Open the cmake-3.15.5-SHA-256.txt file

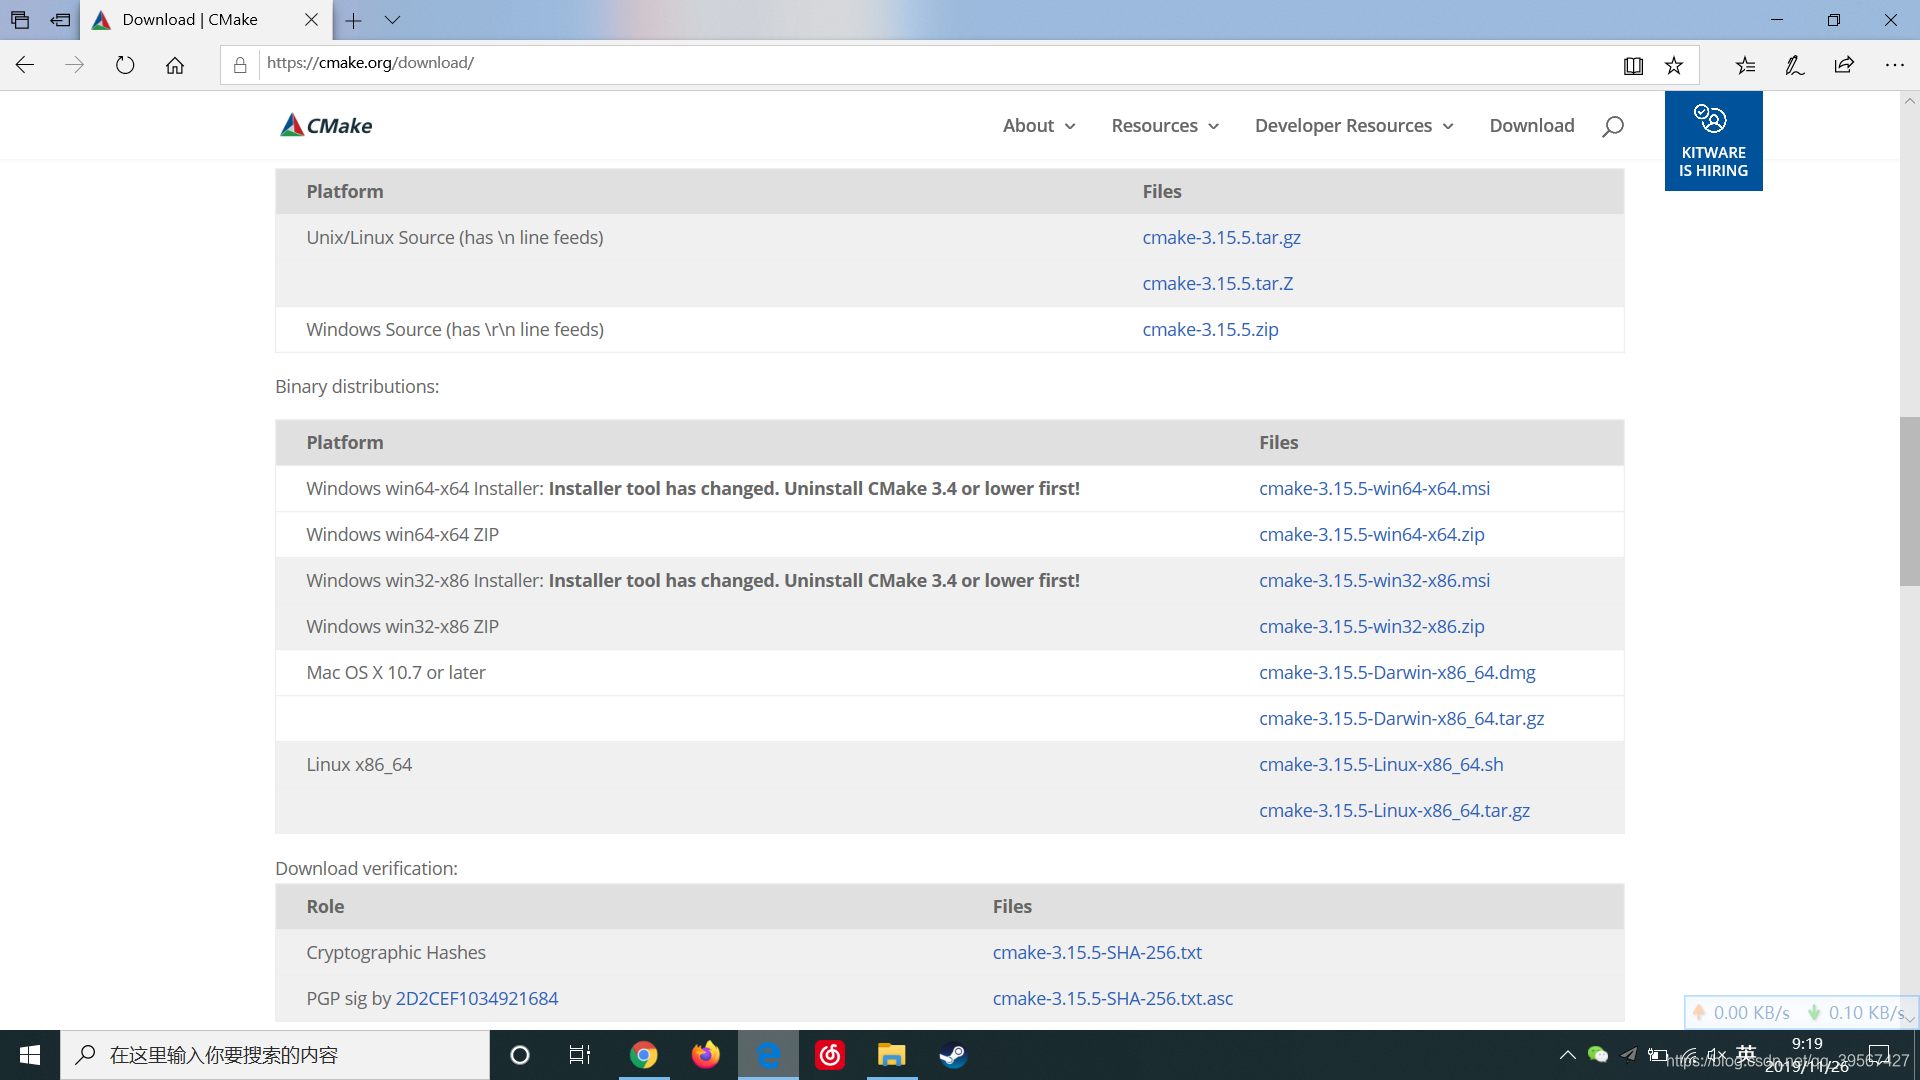point(1097,952)
